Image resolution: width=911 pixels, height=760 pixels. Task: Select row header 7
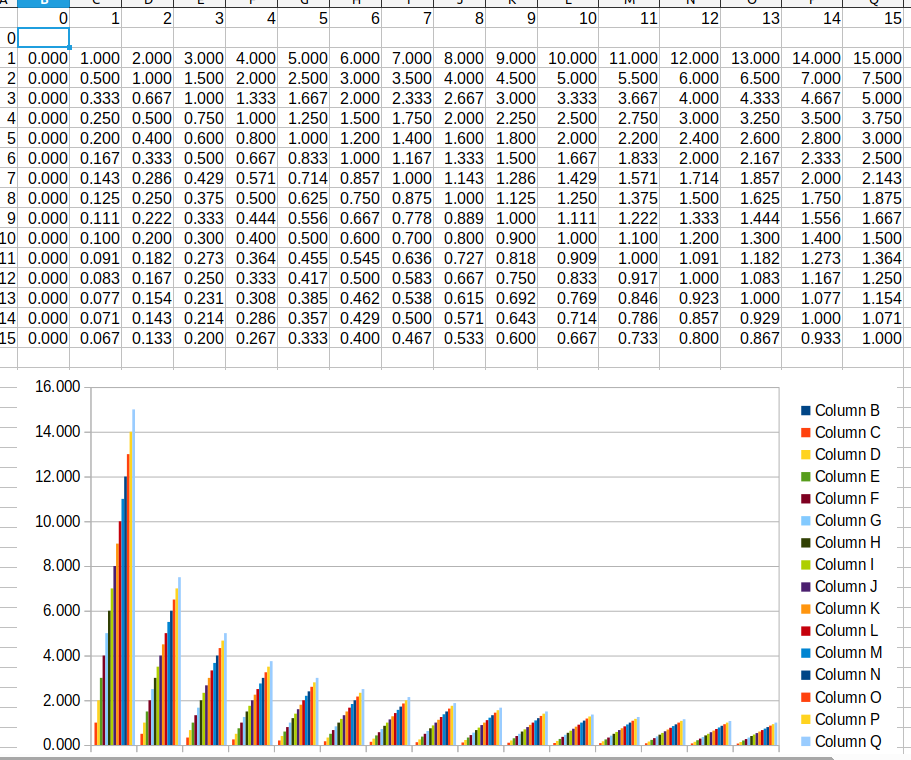coord(10,178)
